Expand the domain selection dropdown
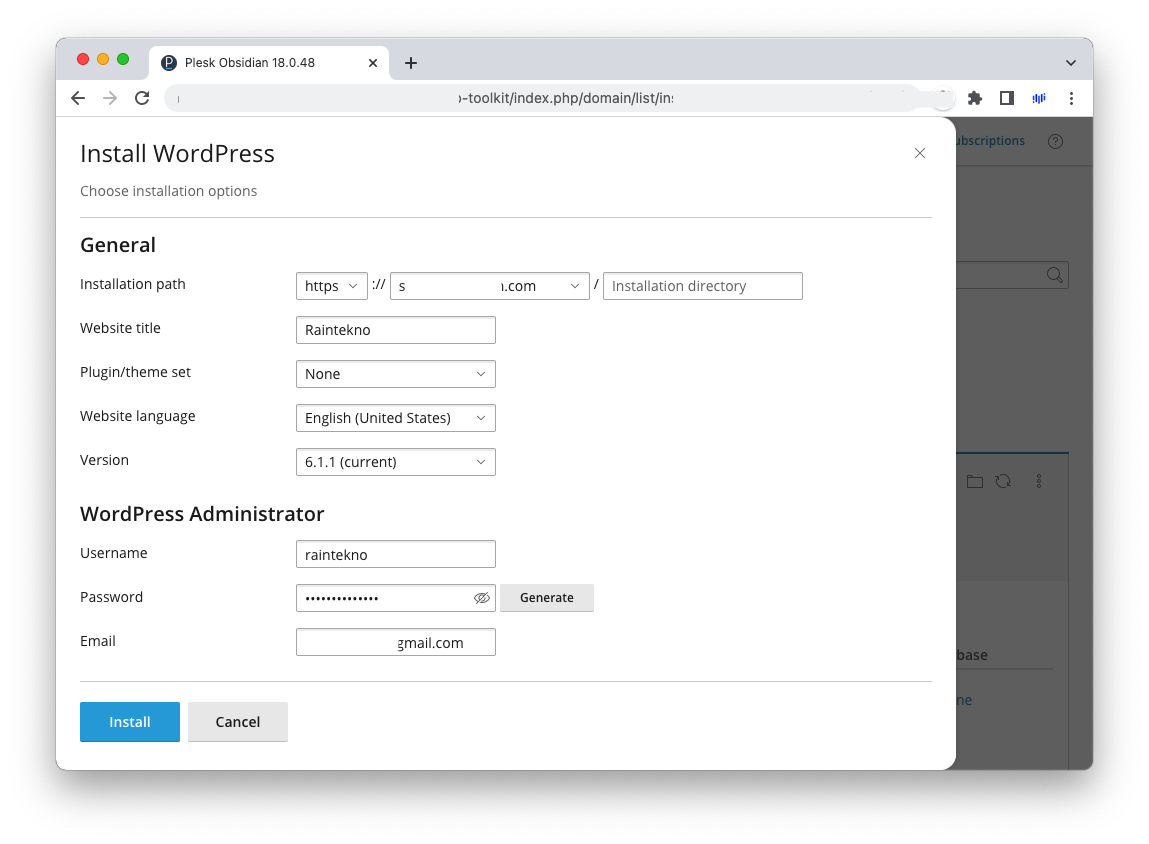Viewport: 1149px width, 844px height. pyautogui.click(x=489, y=286)
